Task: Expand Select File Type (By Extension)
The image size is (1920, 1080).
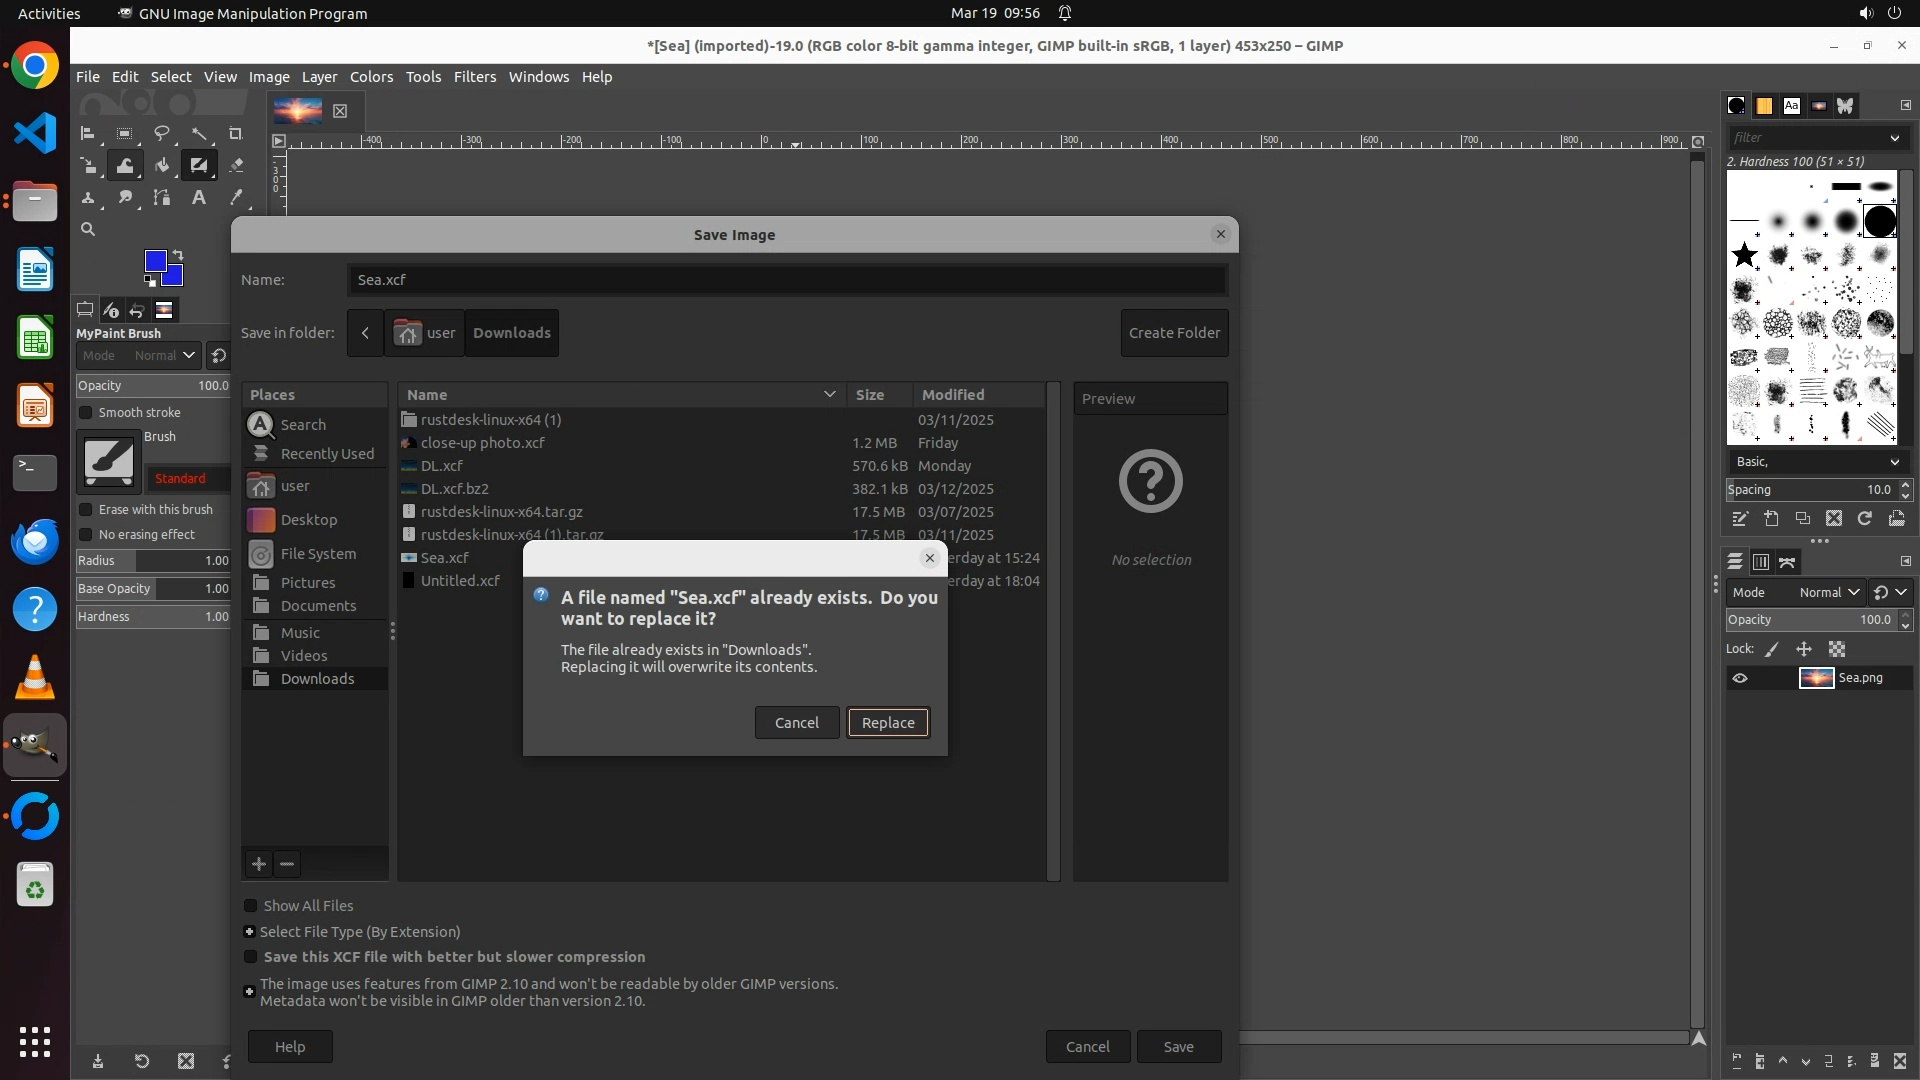Action: [x=250, y=932]
